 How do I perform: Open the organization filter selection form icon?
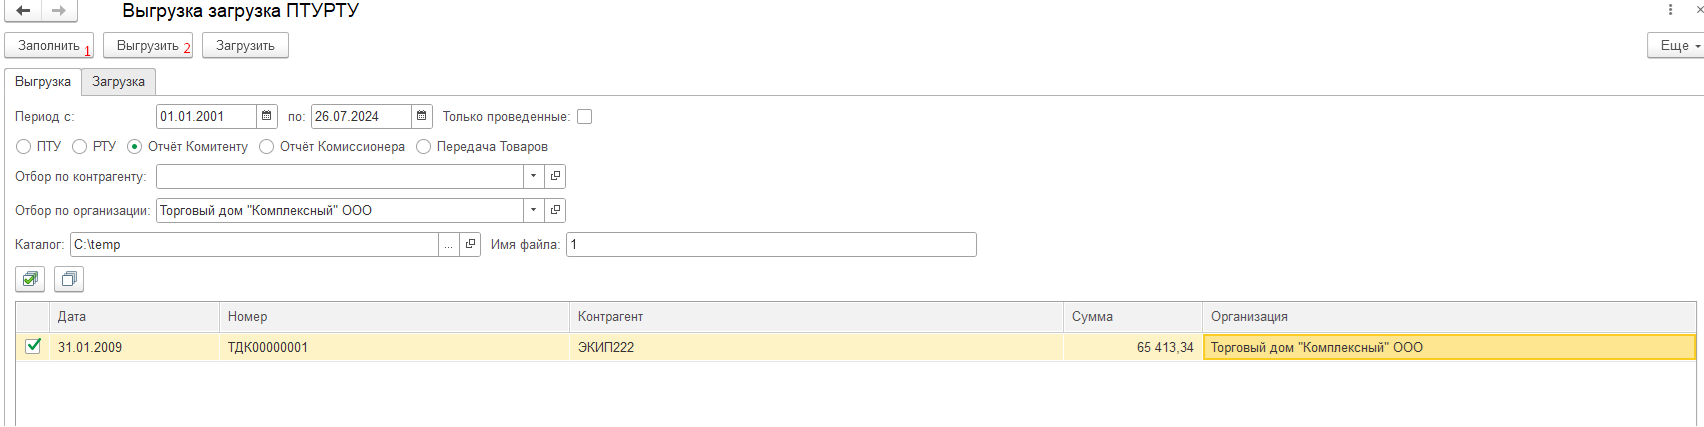(555, 211)
